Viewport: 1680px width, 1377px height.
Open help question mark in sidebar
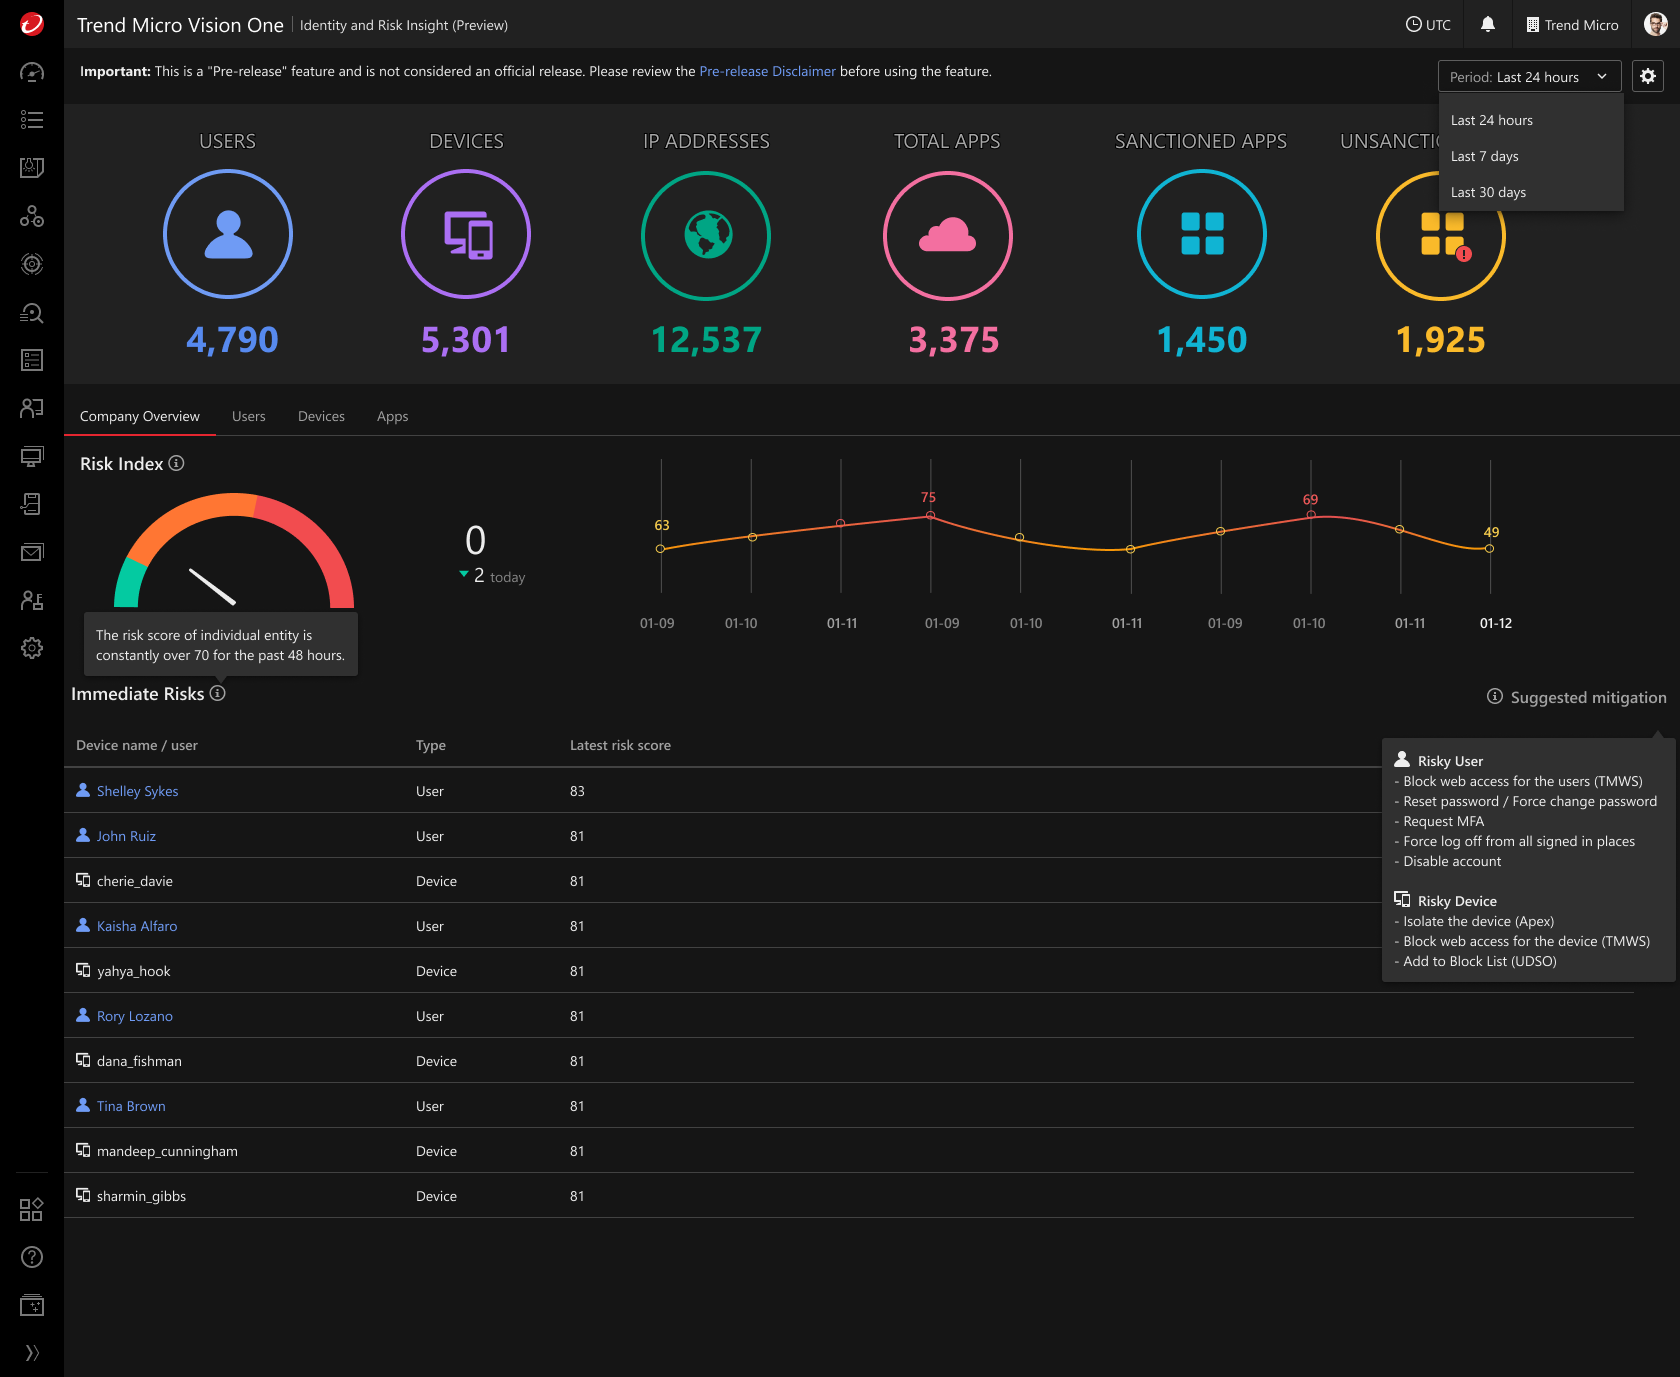coord(32,1257)
